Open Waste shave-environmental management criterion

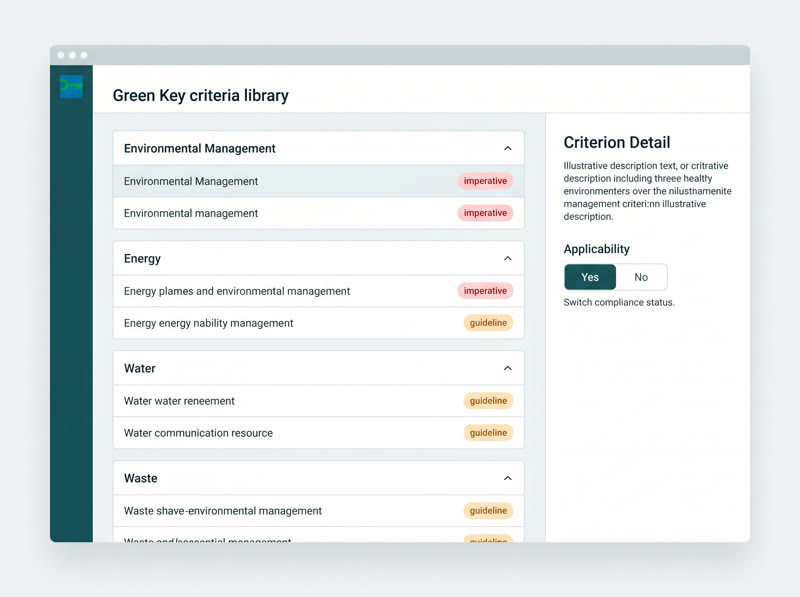pyautogui.click(x=318, y=511)
